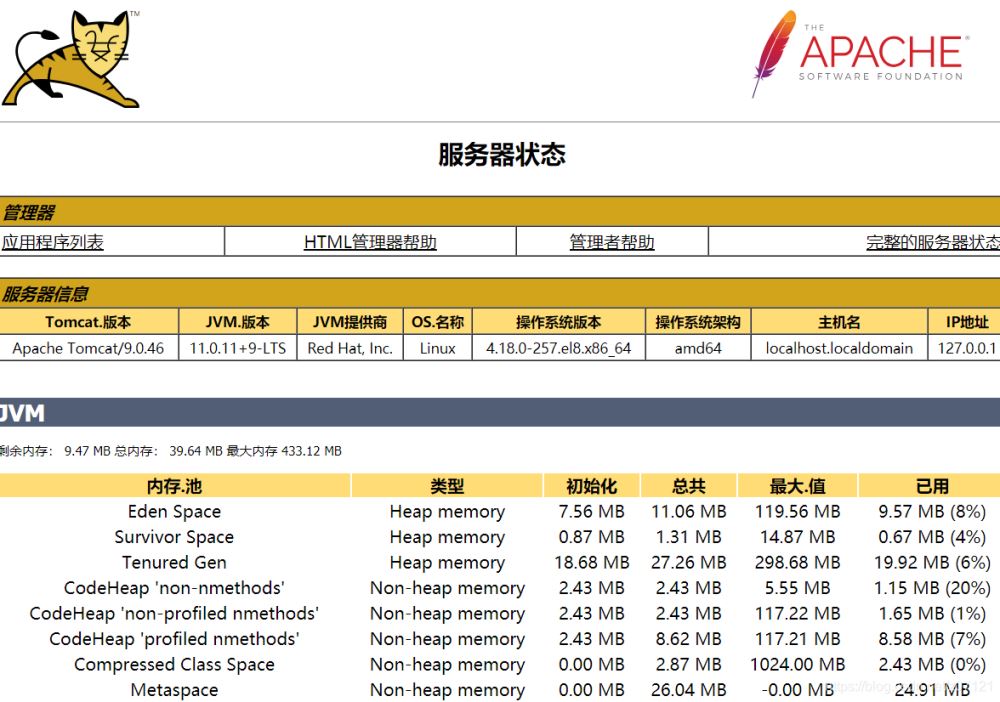This screenshot has width=1000, height=702.
Task: Click the 8.58 MB (7%) used value
Action: [x=932, y=639]
